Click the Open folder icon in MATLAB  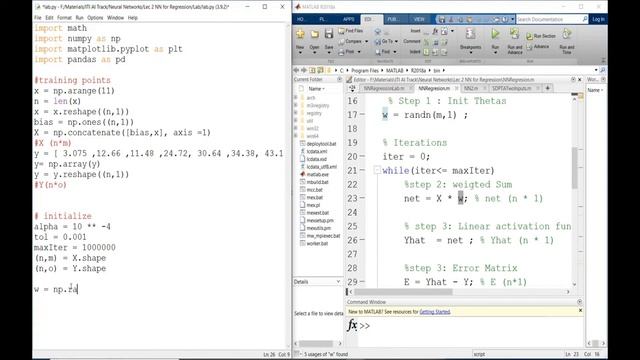pyautogui.click(x=314, y=34)
